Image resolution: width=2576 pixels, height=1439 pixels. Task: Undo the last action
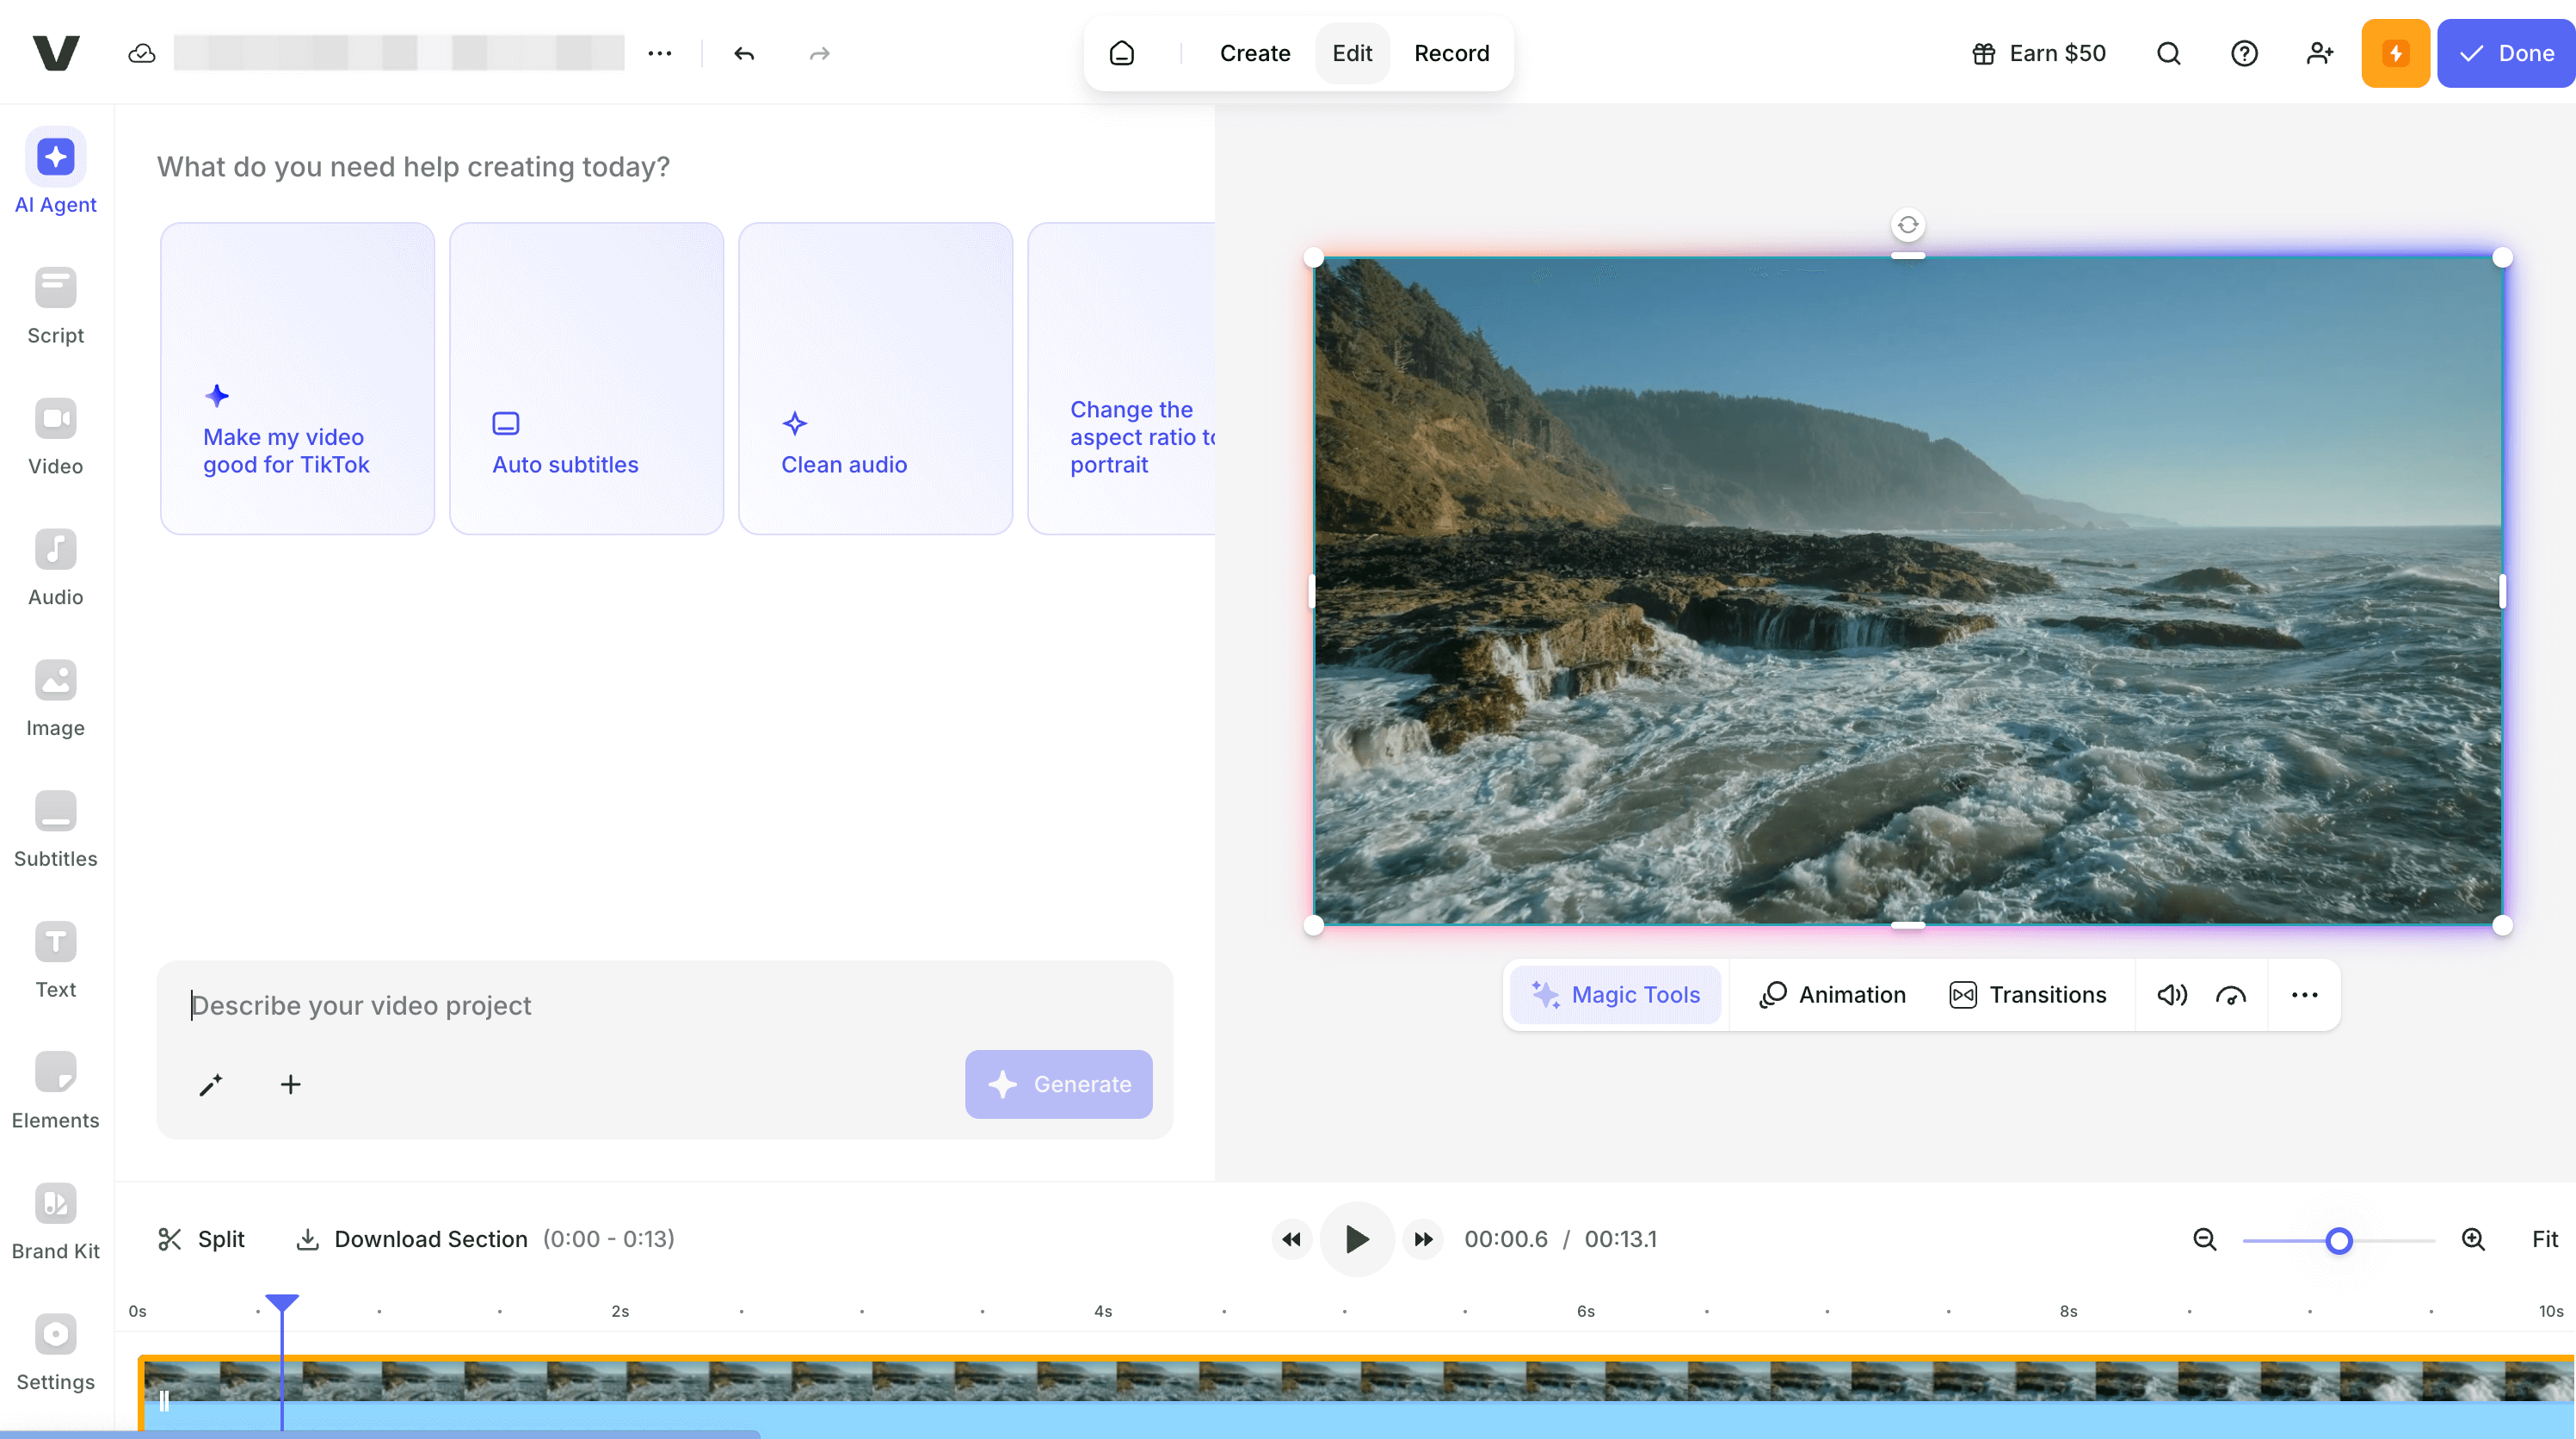click(x=743, y=53)
